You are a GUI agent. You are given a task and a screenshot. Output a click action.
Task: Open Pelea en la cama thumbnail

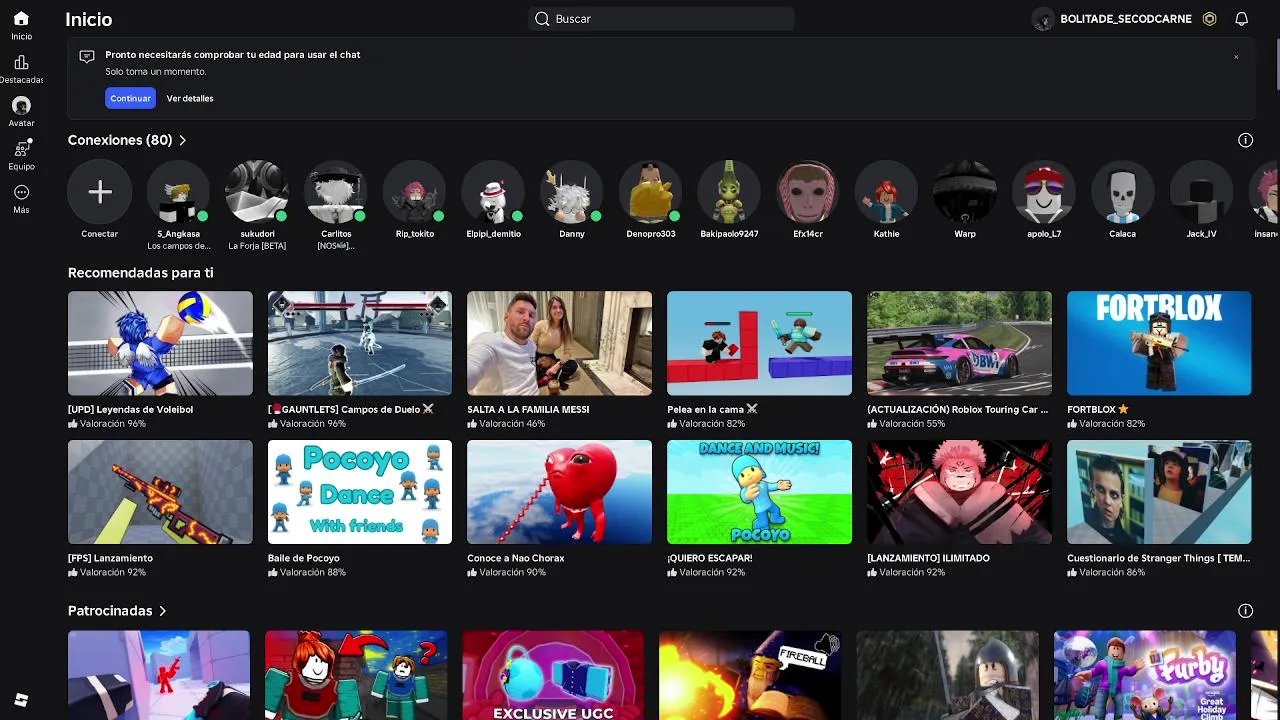[759, 343]
